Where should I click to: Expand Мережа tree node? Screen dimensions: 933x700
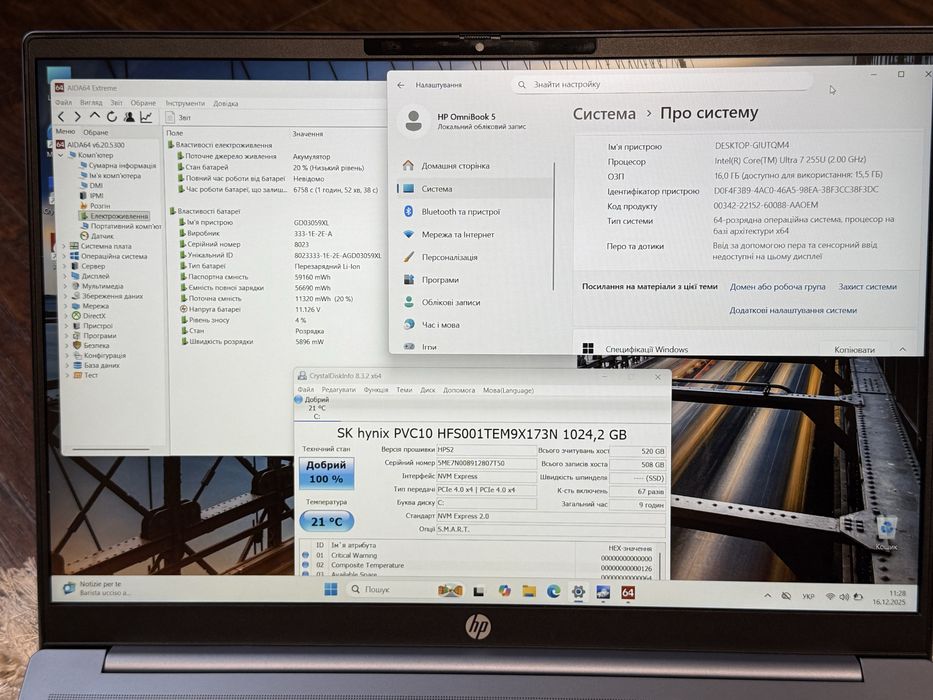64,306
